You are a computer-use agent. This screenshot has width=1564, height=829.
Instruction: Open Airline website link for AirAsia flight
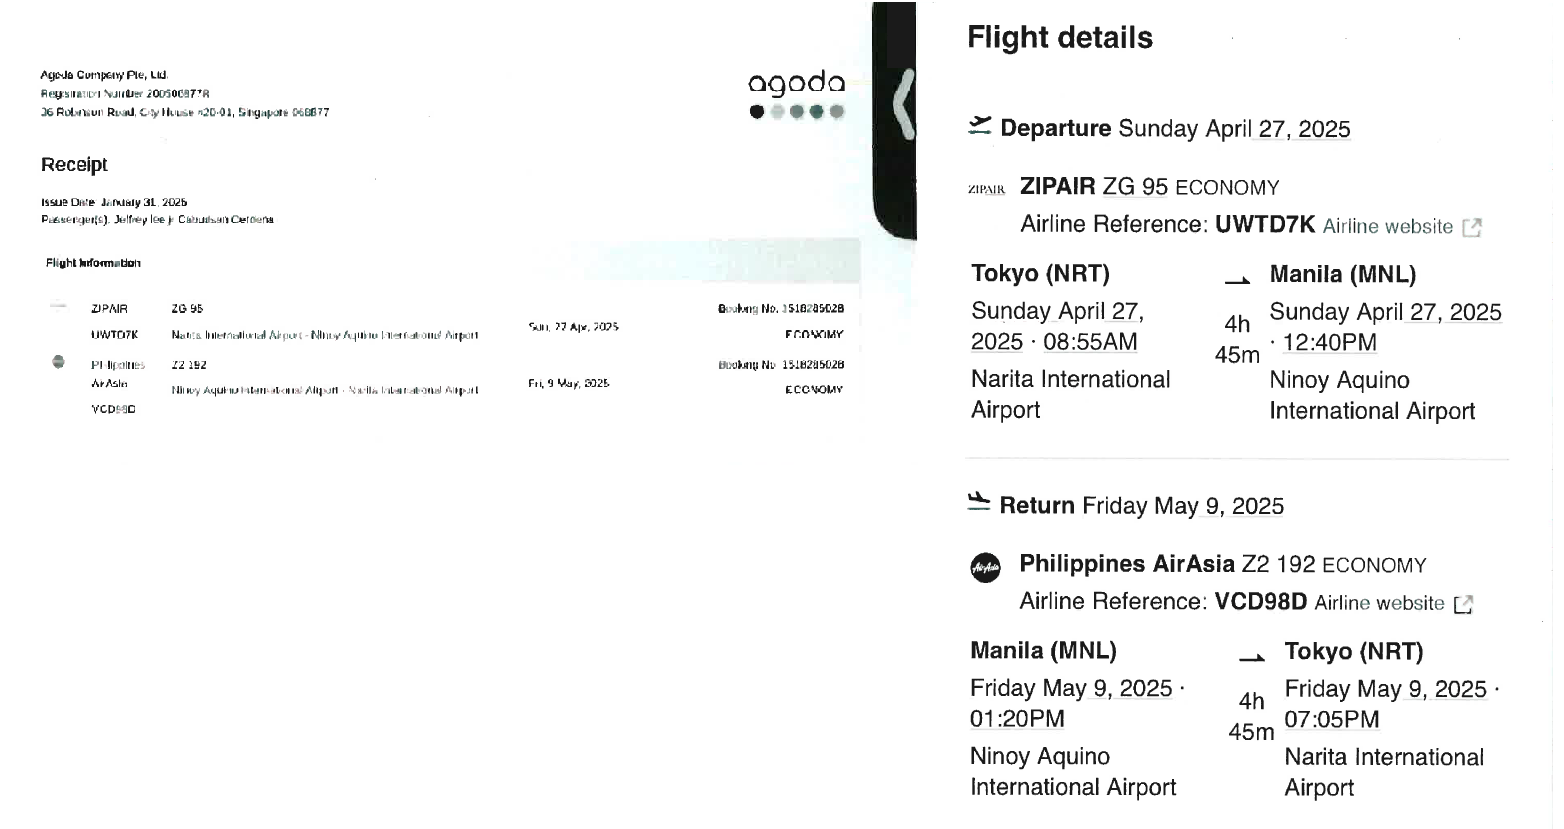(x=1379, y=603)
